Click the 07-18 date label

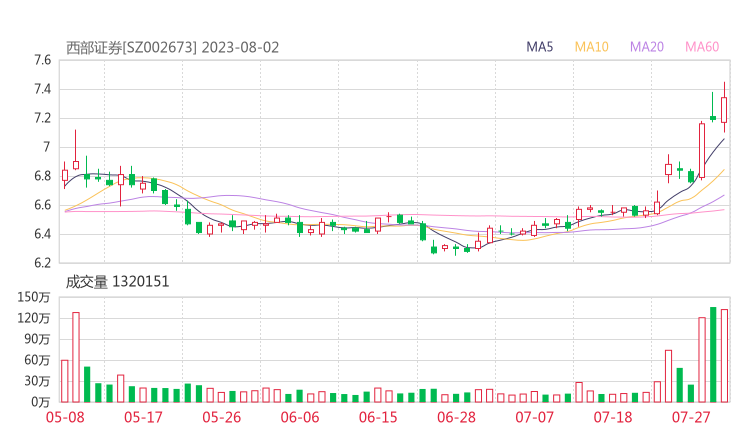(x=613, y=417)
